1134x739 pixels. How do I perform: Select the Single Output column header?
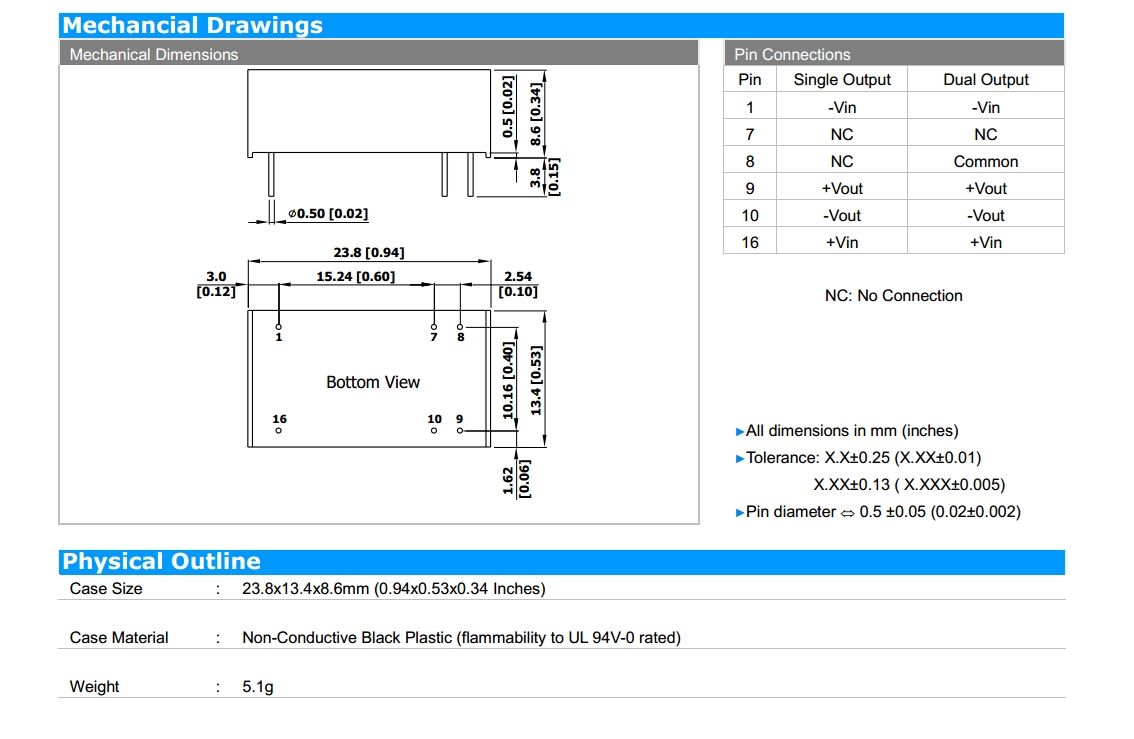point(841,80)
